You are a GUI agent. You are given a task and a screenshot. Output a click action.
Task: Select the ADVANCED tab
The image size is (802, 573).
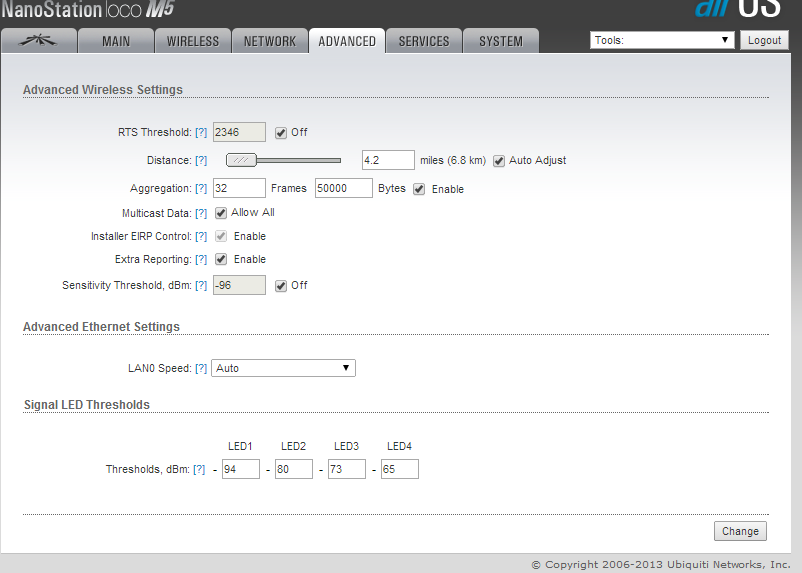(x=347, y=41)
